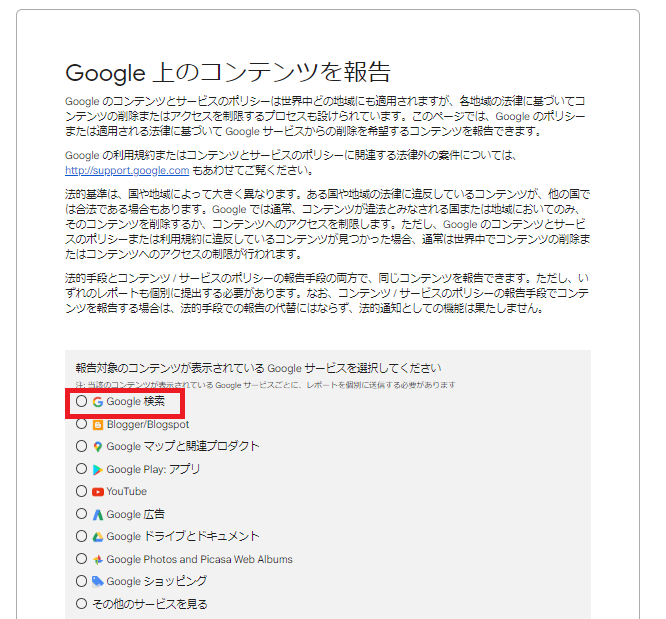Viewport: 666px width, 619px height.
Task: Select the Google 検索 radio button
Action: pyautogui.click(x=81, y=402)
